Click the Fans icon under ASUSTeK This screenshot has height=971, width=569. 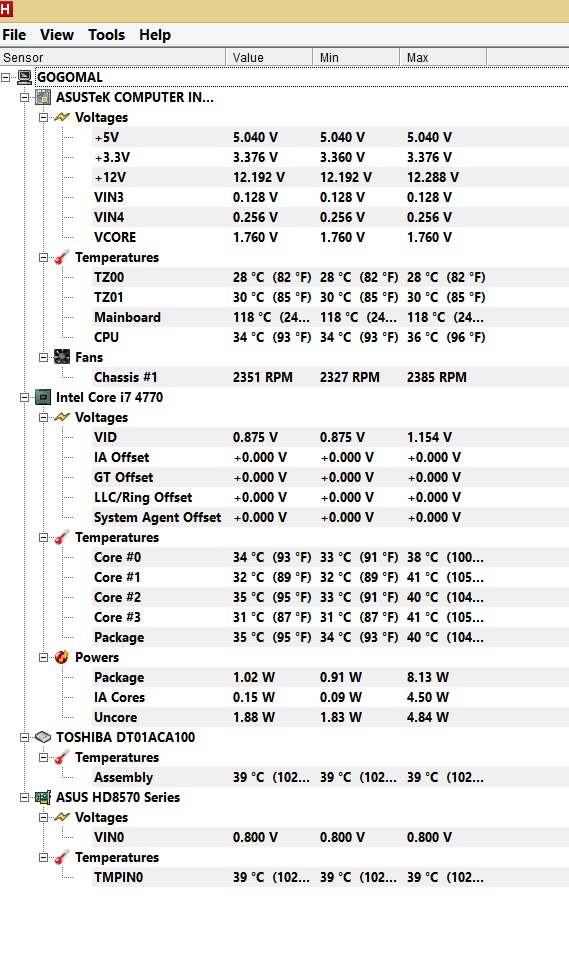click(62, 357)
